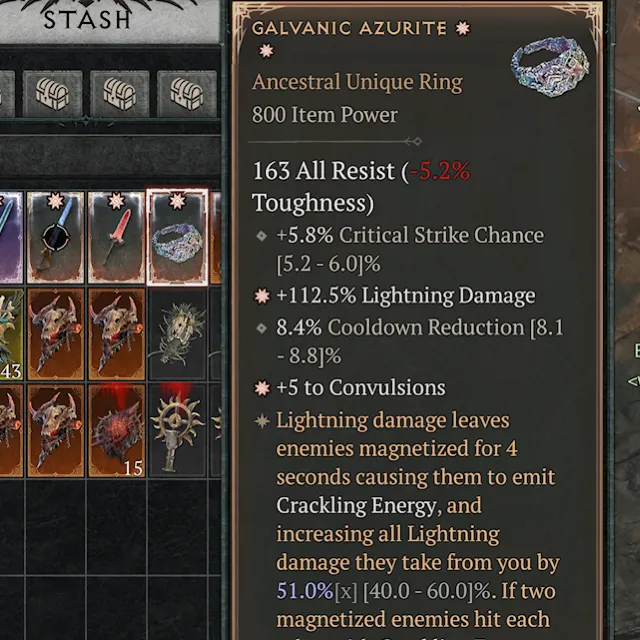Select the horned skull under the red sword
This screenshot has height=640, width=640.
point(116,334)
